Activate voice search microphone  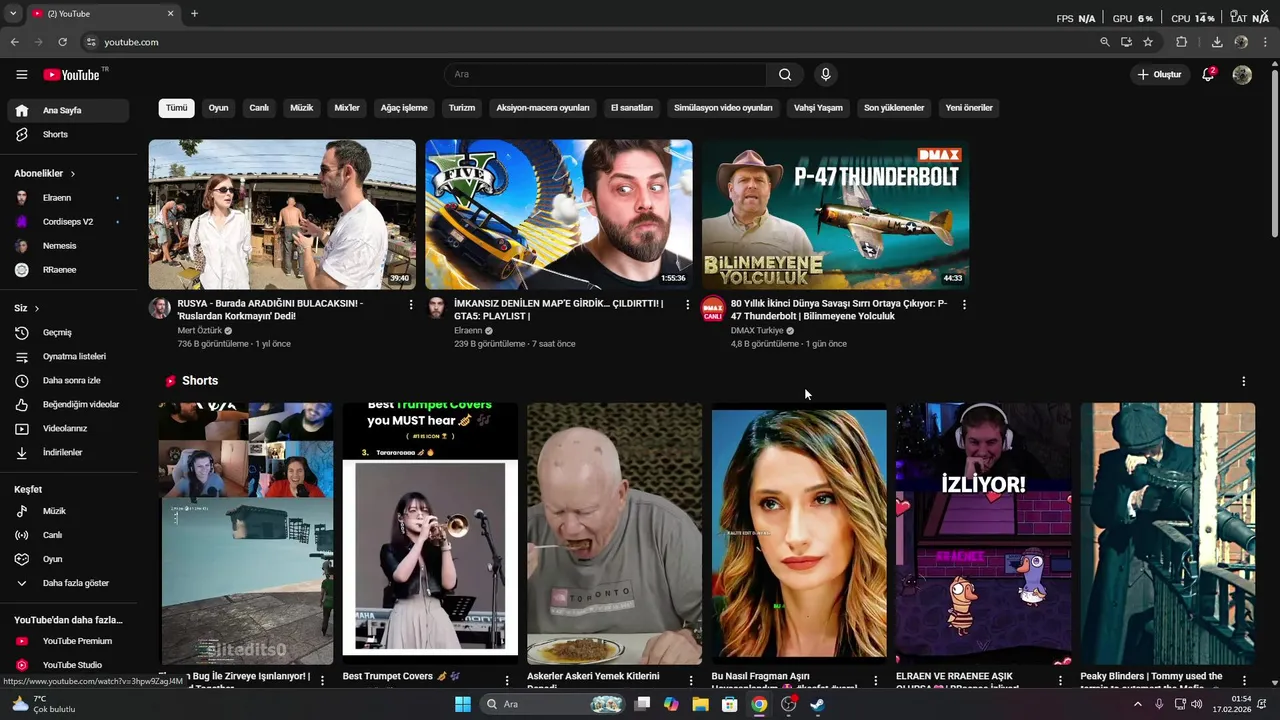(825, 74)
